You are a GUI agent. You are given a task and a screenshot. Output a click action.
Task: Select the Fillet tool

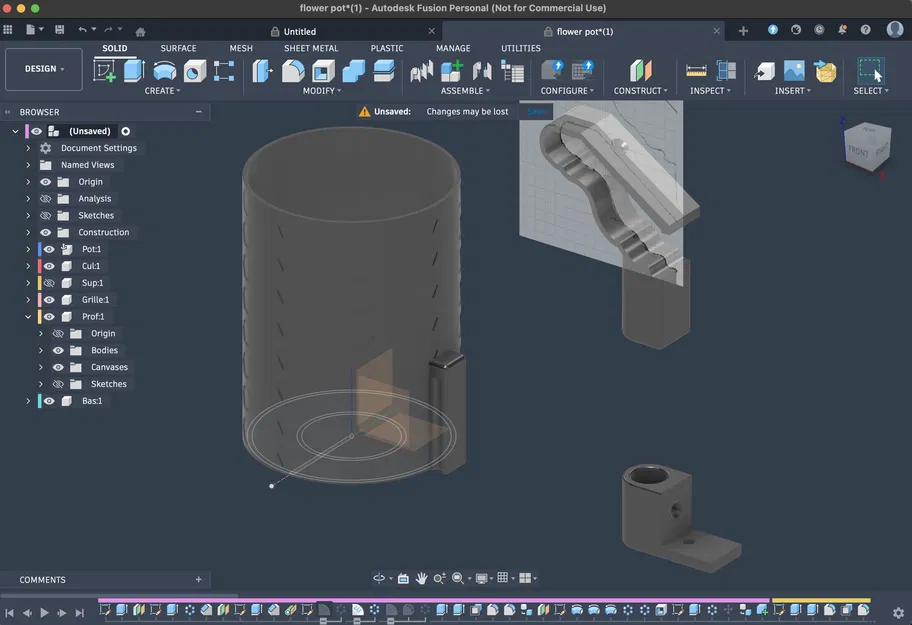(x=293, y=70)
